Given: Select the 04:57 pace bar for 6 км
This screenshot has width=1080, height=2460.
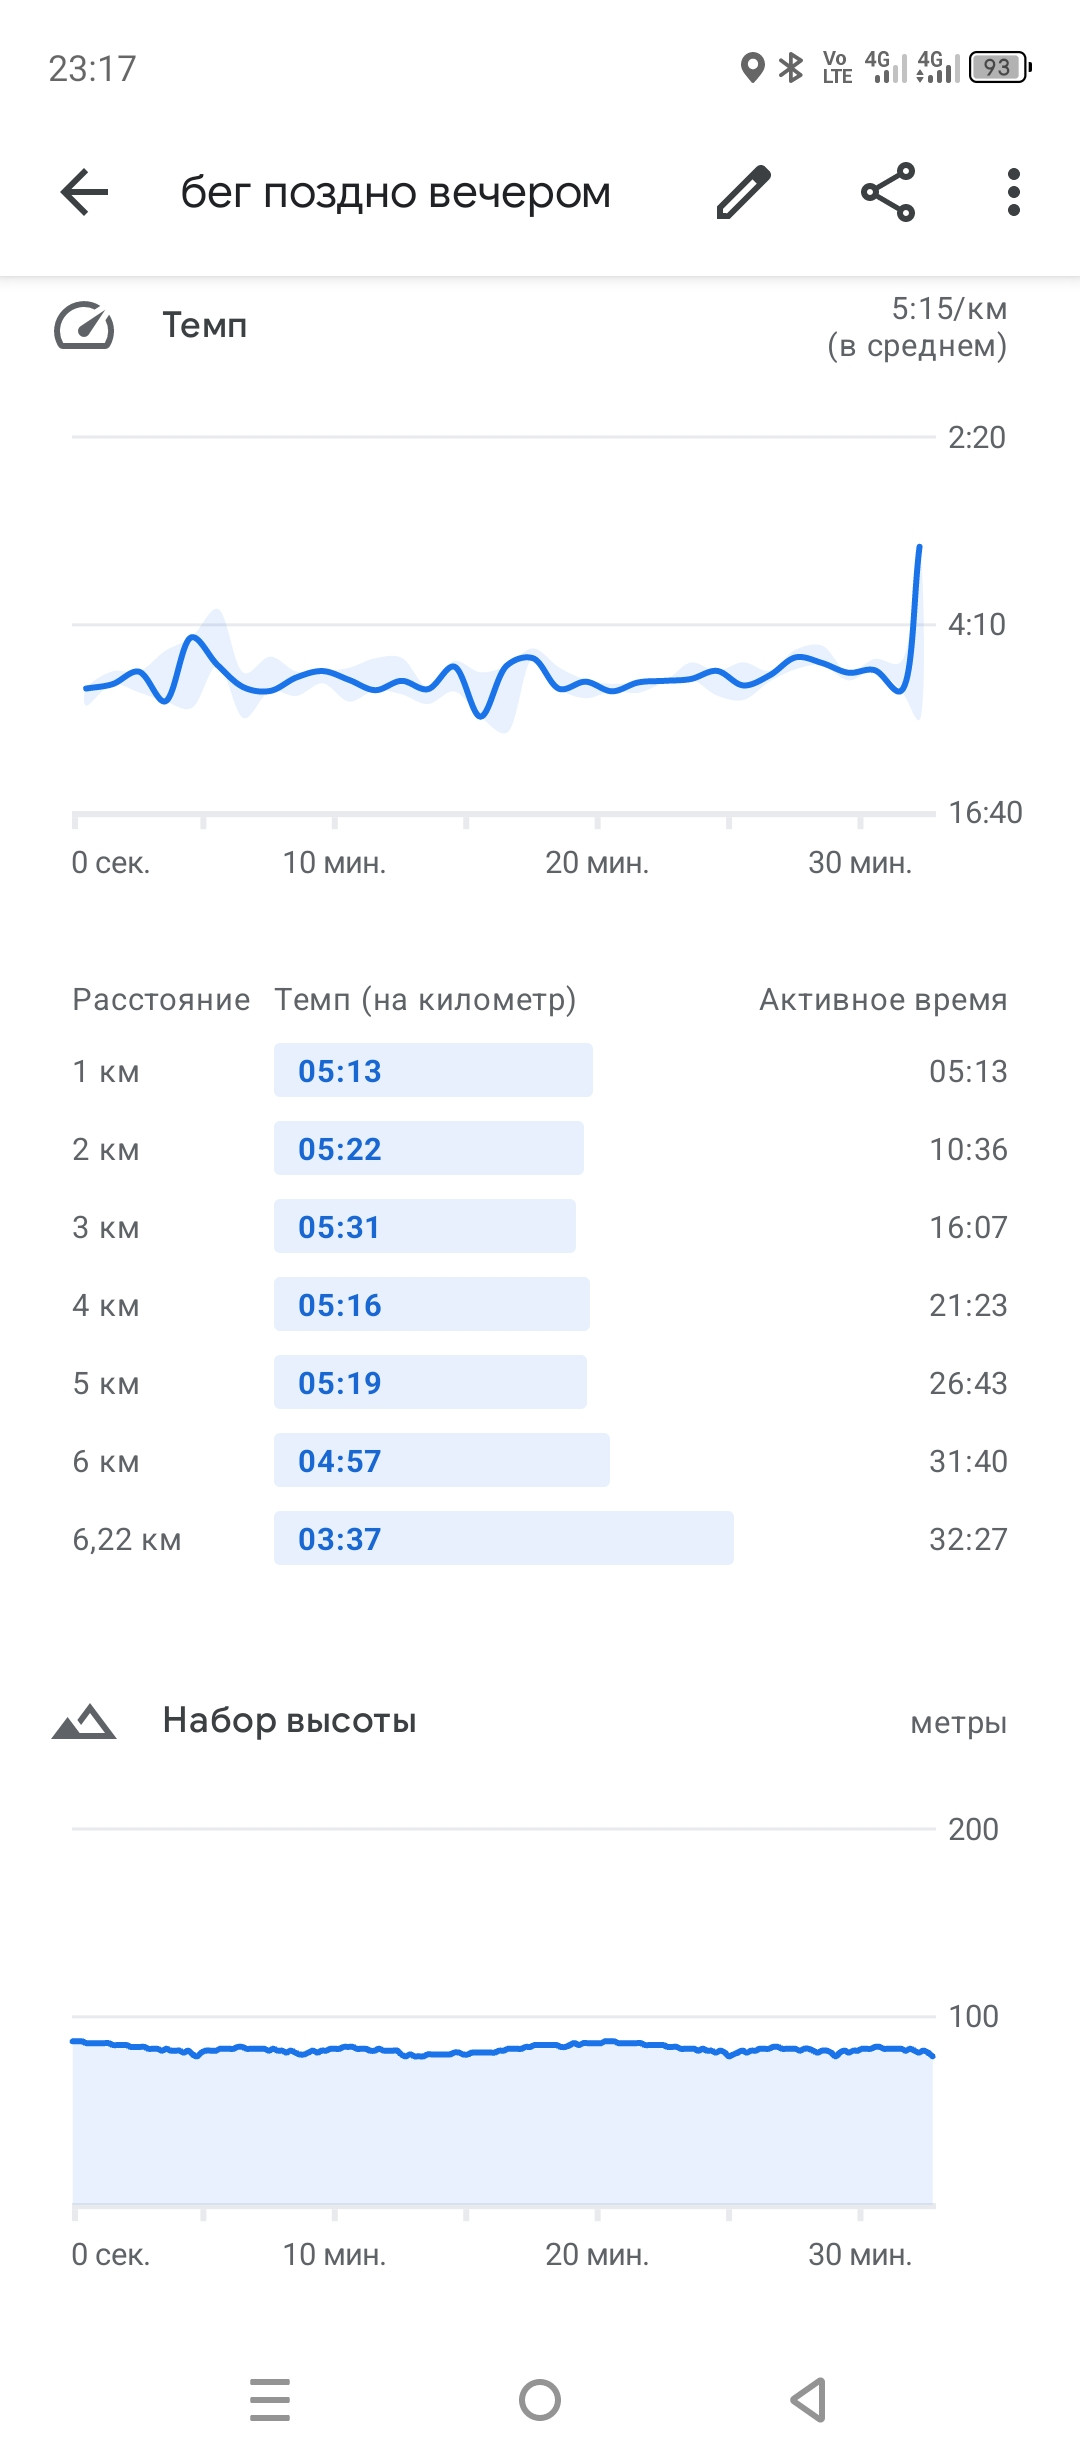Looking at the screenshot, I should coord(442,1460).
